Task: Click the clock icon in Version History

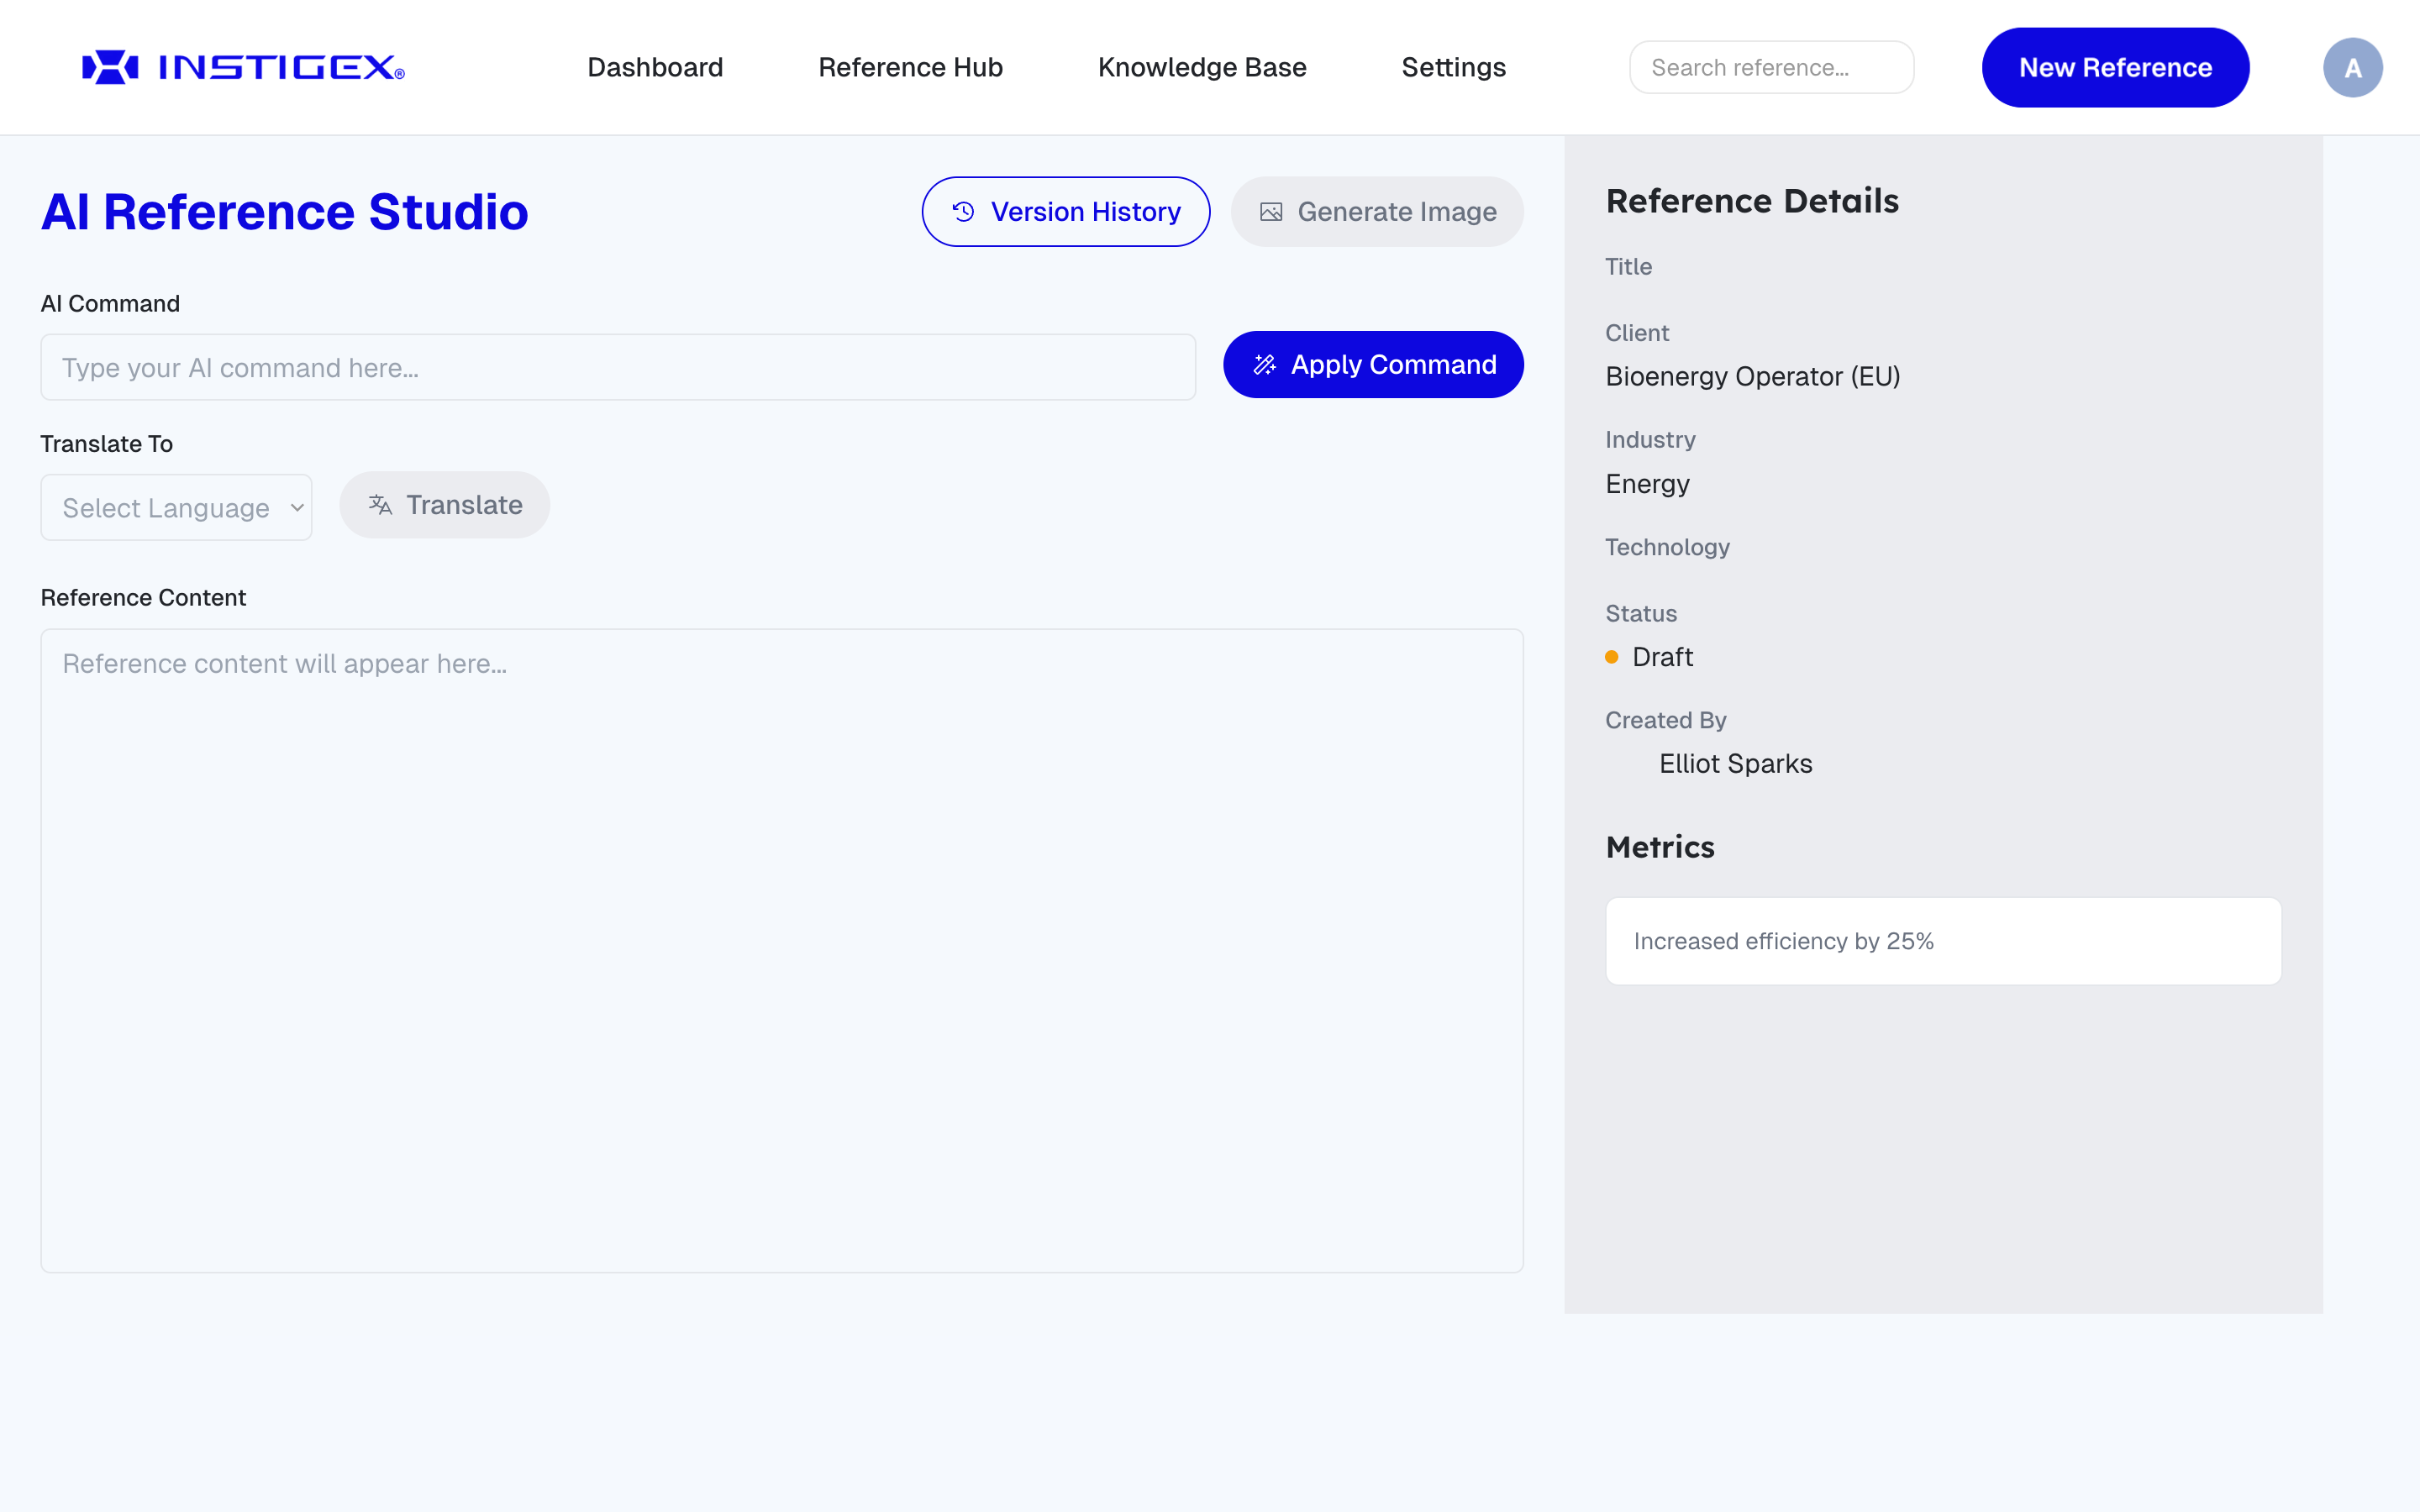Action: click(963, 212)
